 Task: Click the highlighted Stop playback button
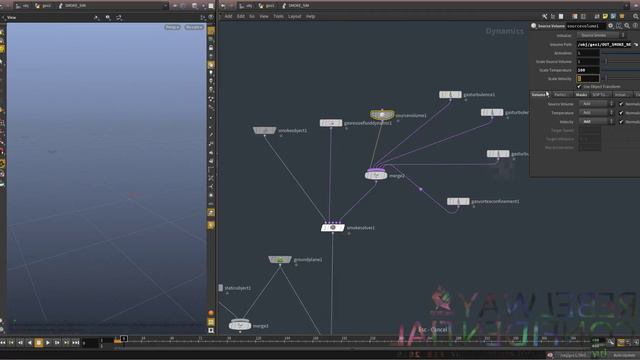[x=38, y=343]
